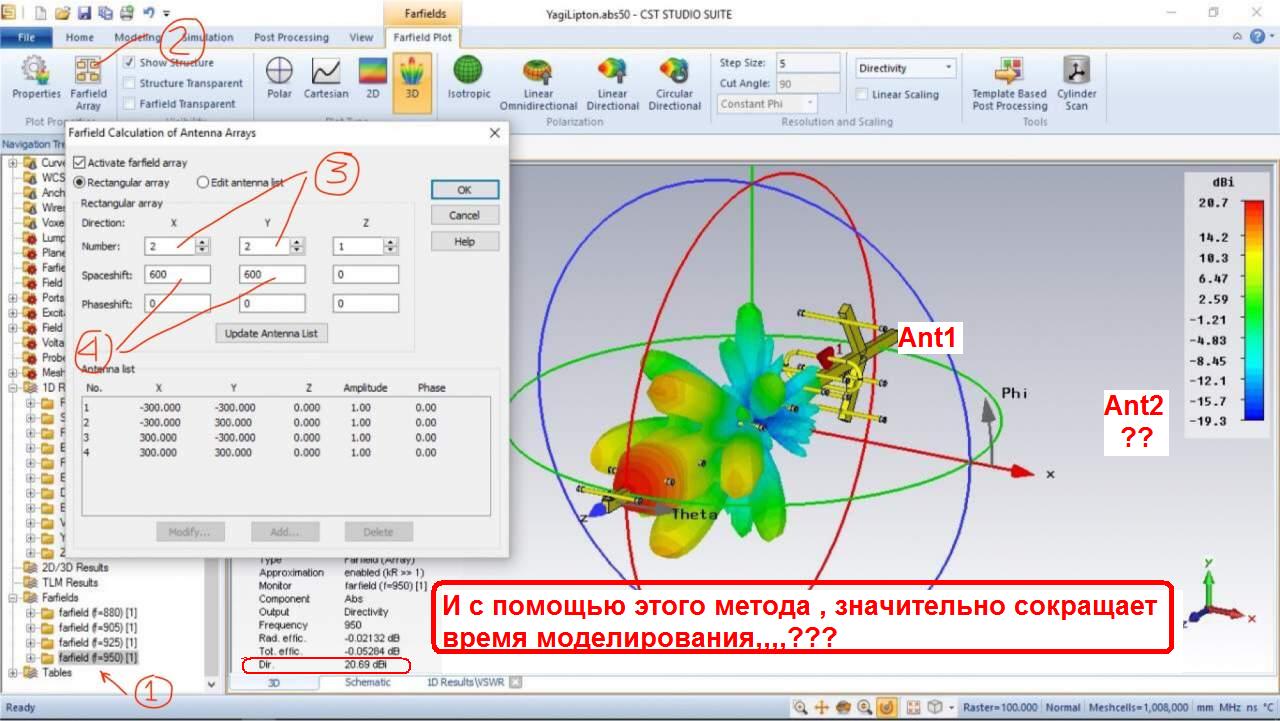
Task: Switch to the View ribbon tab
Action: pos(361,37)
